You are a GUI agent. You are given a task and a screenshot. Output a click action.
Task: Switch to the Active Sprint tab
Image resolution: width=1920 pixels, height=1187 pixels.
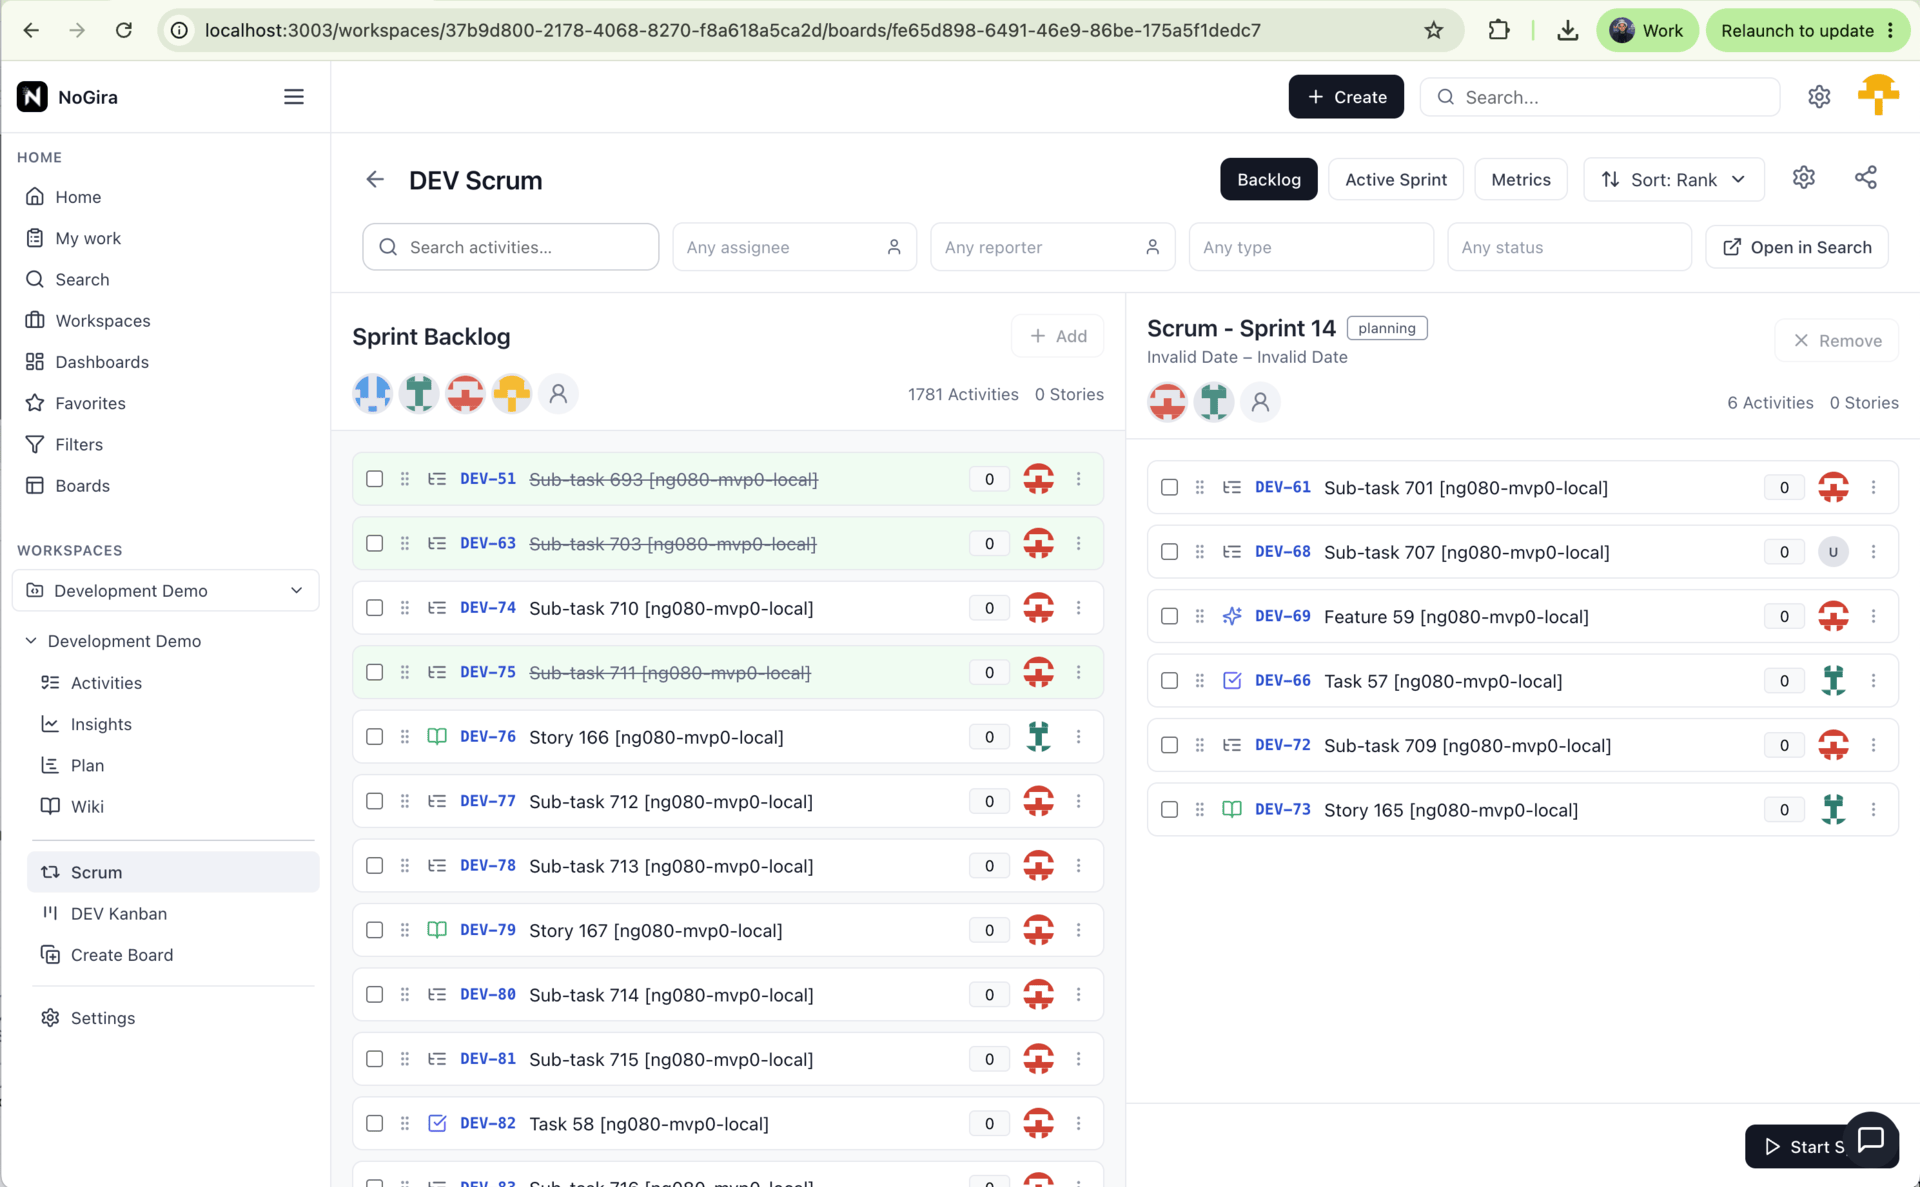(1395, 179)
